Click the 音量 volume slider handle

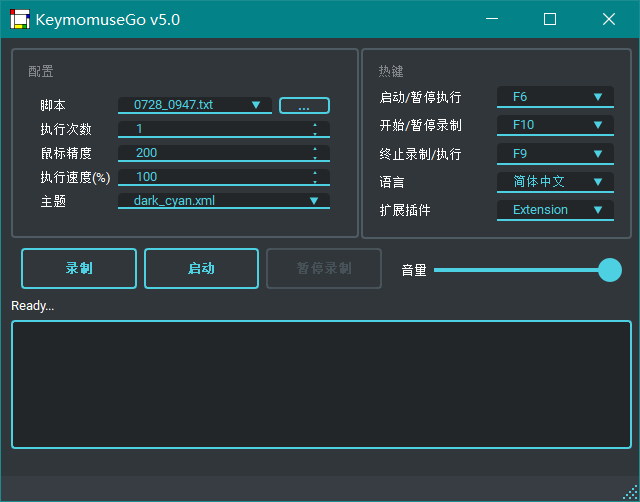point(610,270)
